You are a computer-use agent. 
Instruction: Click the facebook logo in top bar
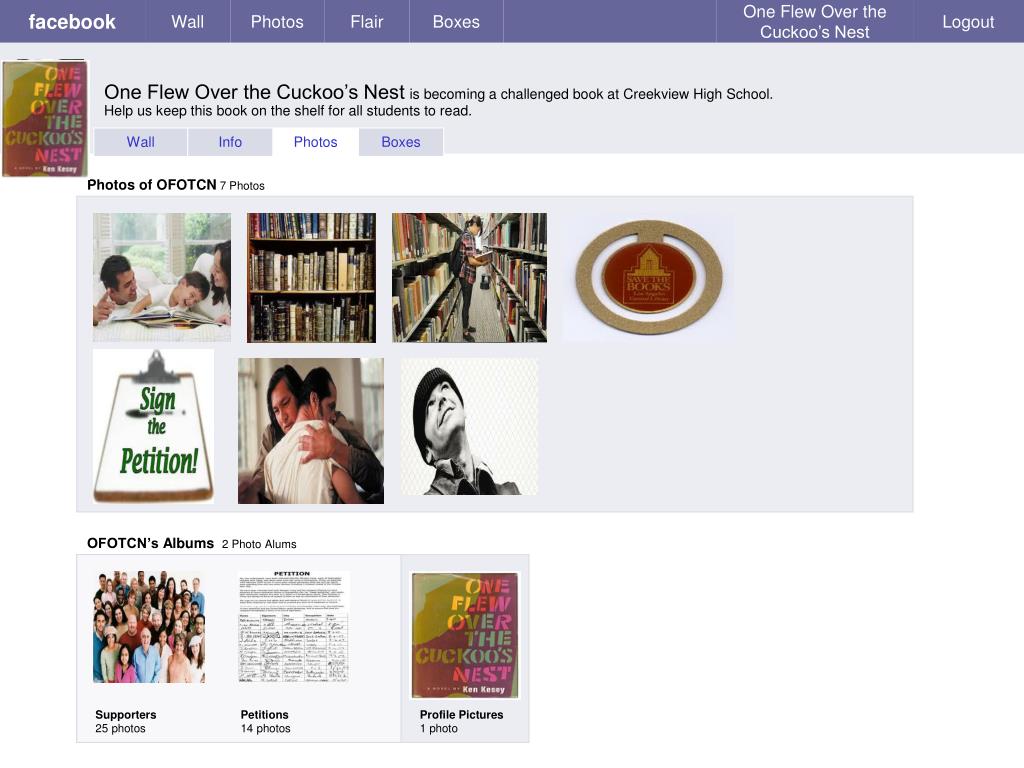[72, 22]
